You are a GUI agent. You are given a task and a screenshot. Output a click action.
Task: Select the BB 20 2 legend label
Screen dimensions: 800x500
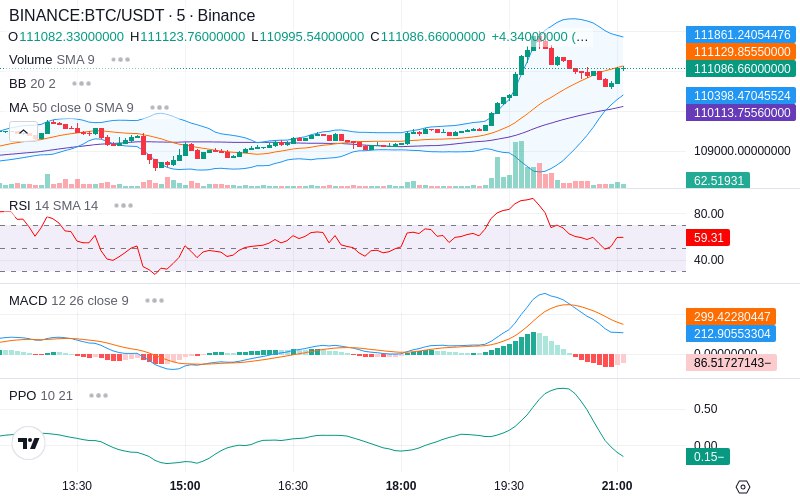tap(32, 84)
